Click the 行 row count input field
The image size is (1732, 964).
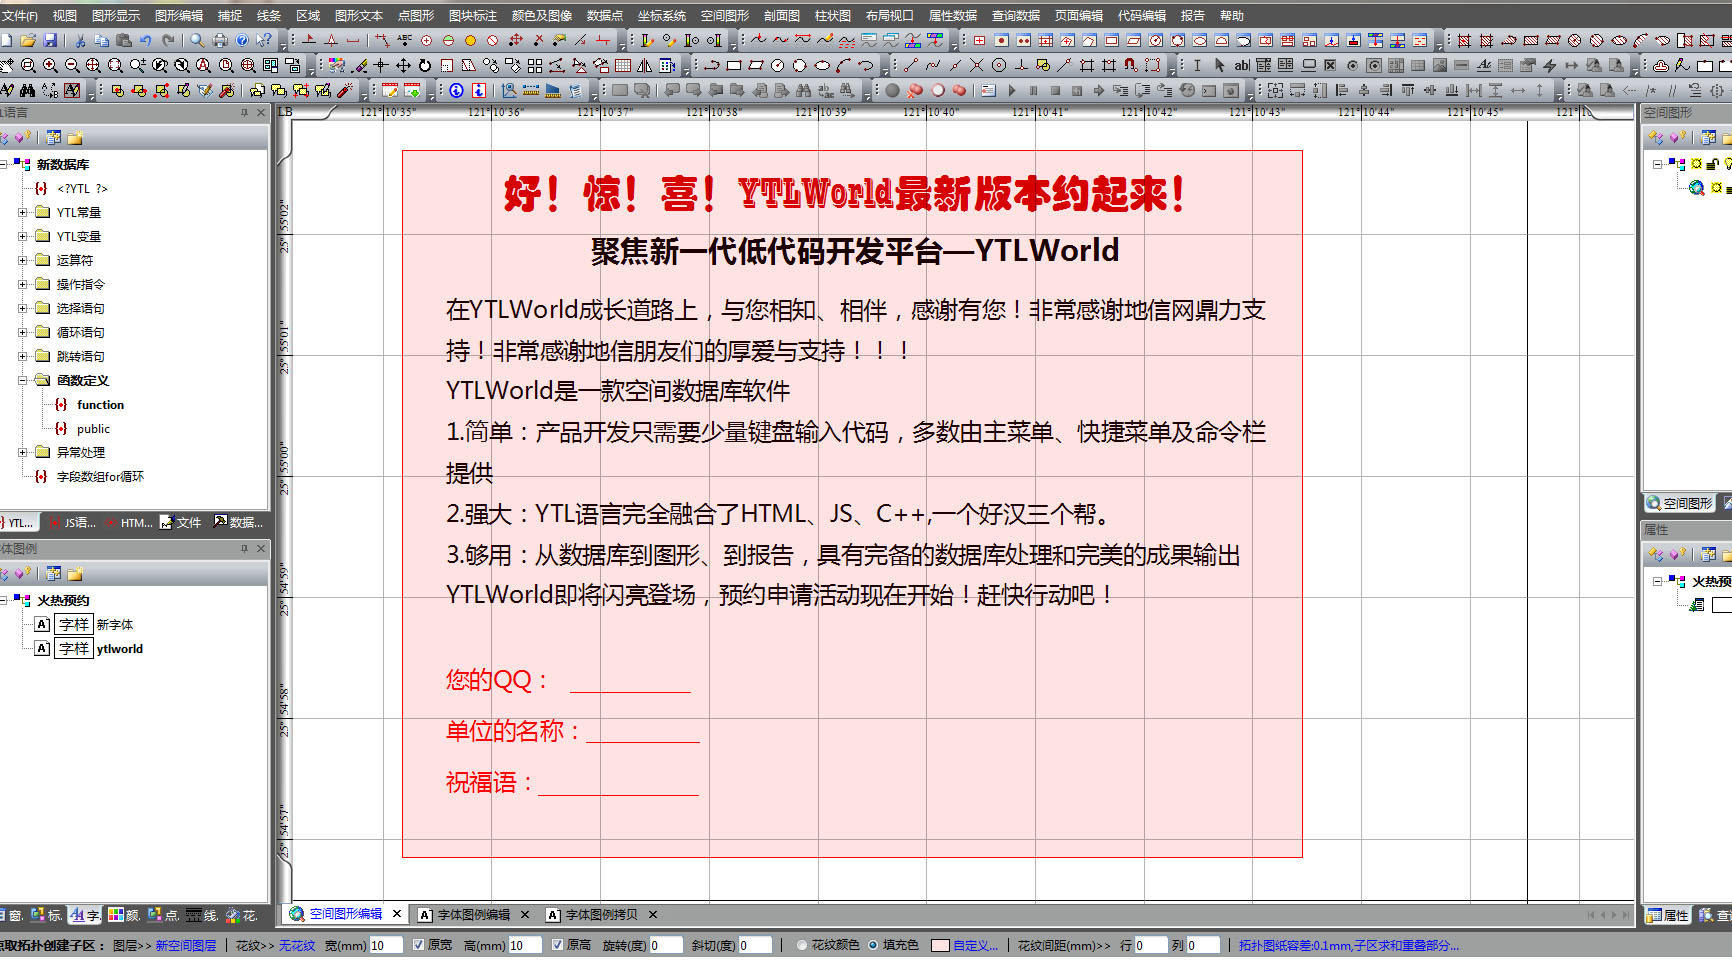point(1150,945)
